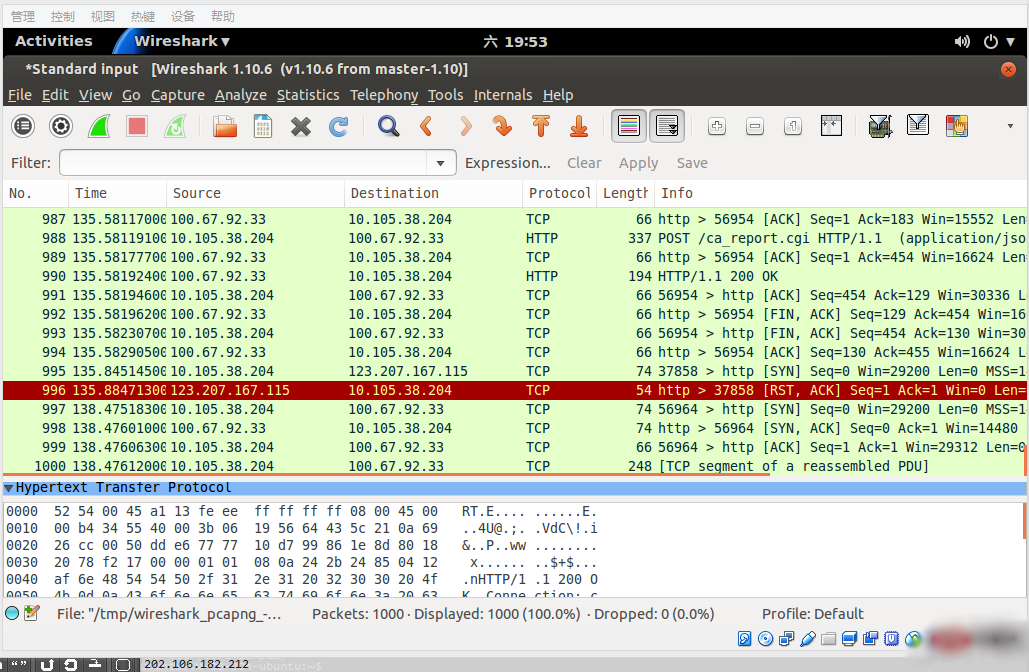Stop the running capture with red square
1029x672 pixels.
[x=137, y=126]
